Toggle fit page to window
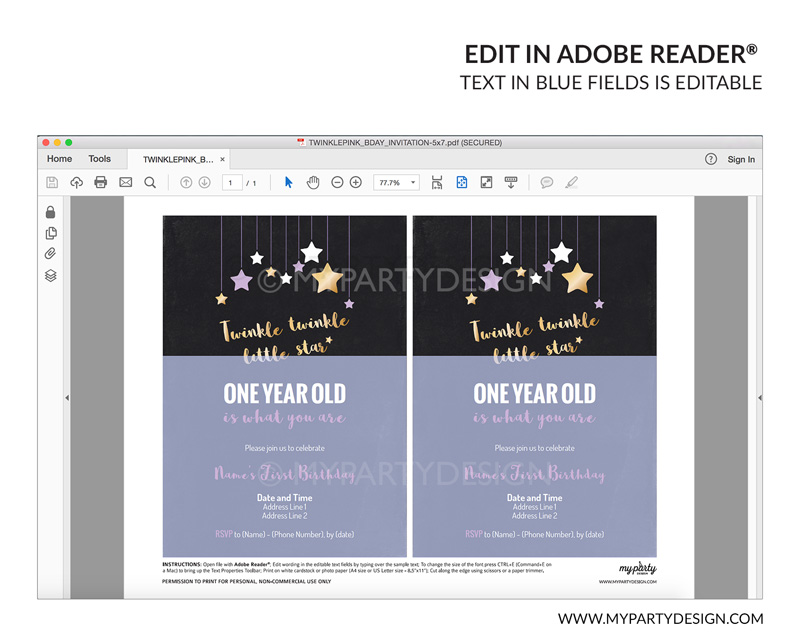Screen dimensions: 800x637 click(x=462, y=183)
